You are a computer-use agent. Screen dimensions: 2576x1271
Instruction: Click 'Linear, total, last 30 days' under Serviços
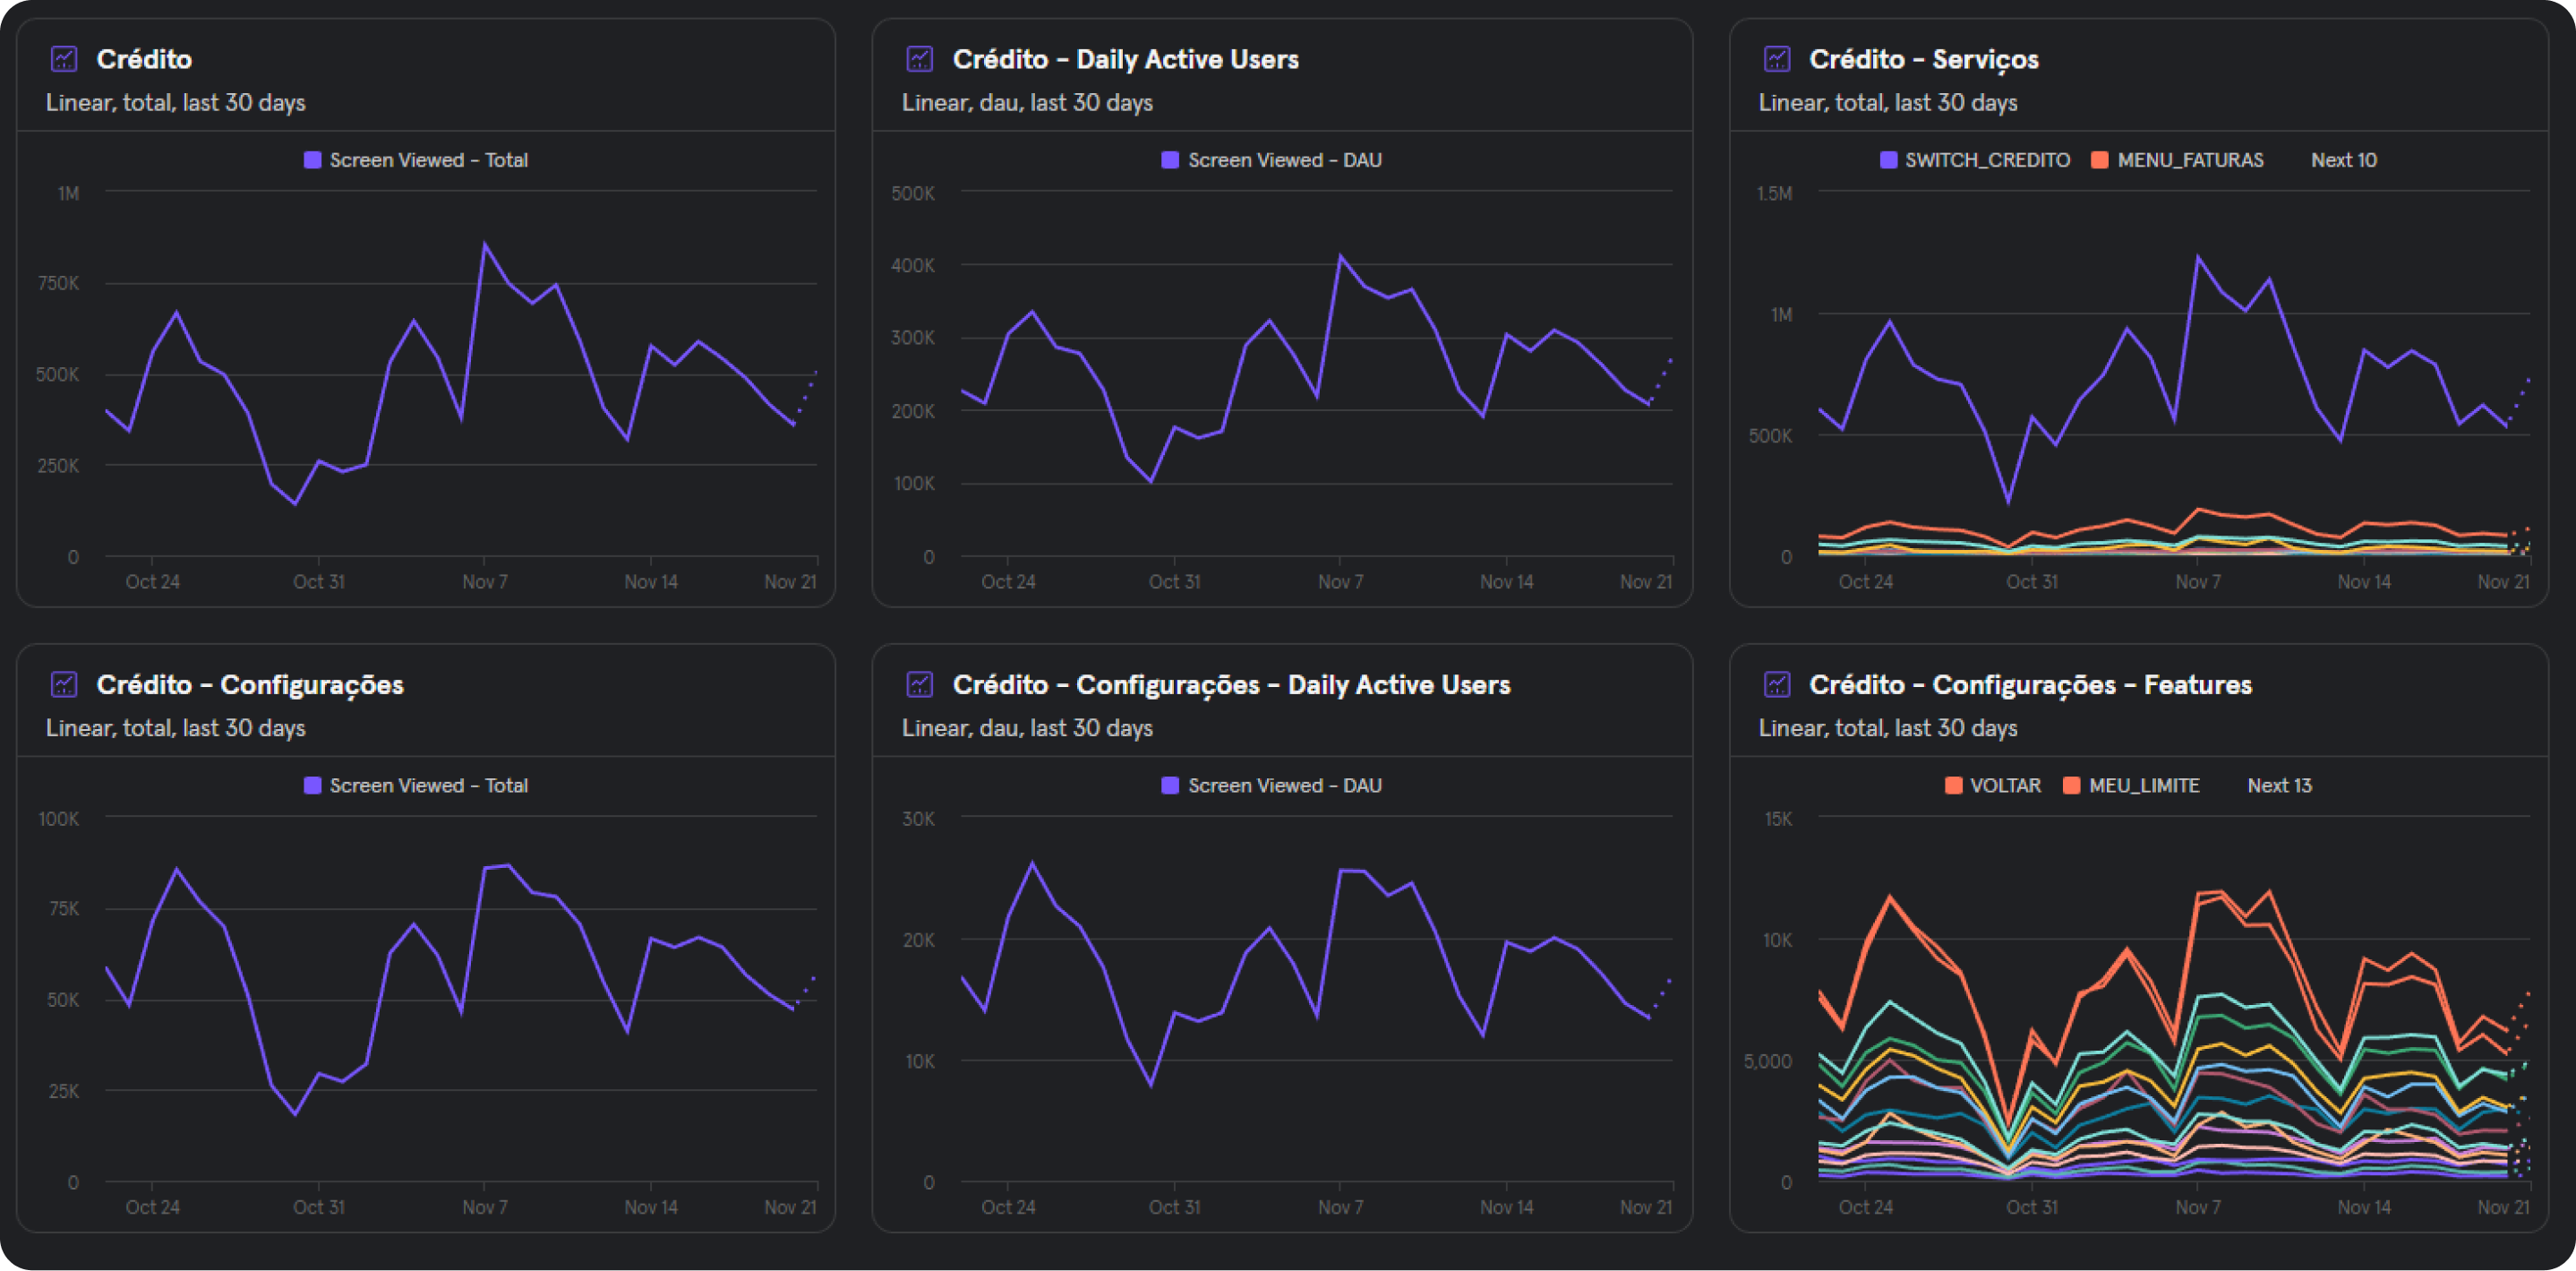tap(1888, 103)
